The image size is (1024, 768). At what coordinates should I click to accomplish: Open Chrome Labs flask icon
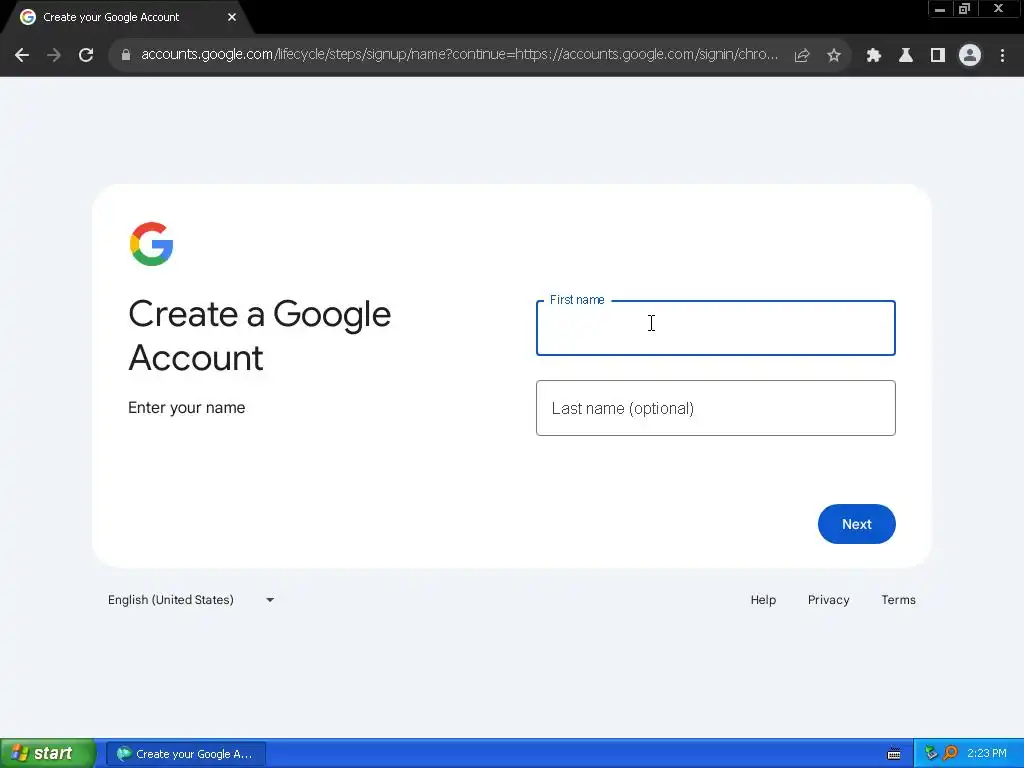point(906,56)
